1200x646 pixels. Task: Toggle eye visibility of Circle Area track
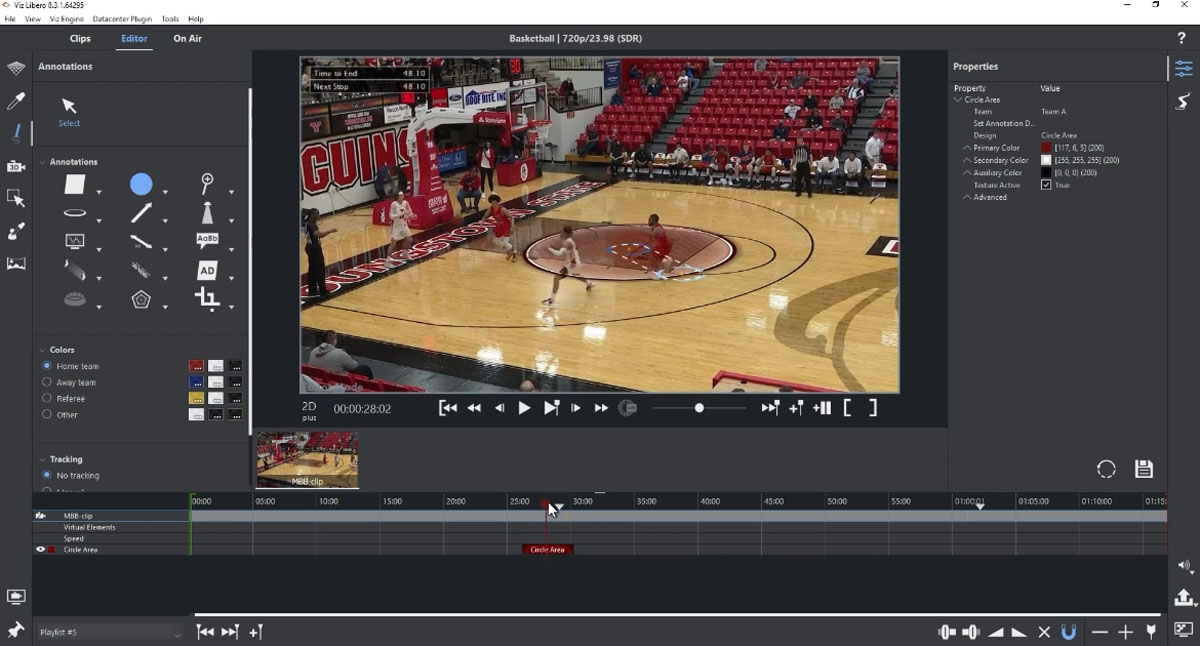41,550
